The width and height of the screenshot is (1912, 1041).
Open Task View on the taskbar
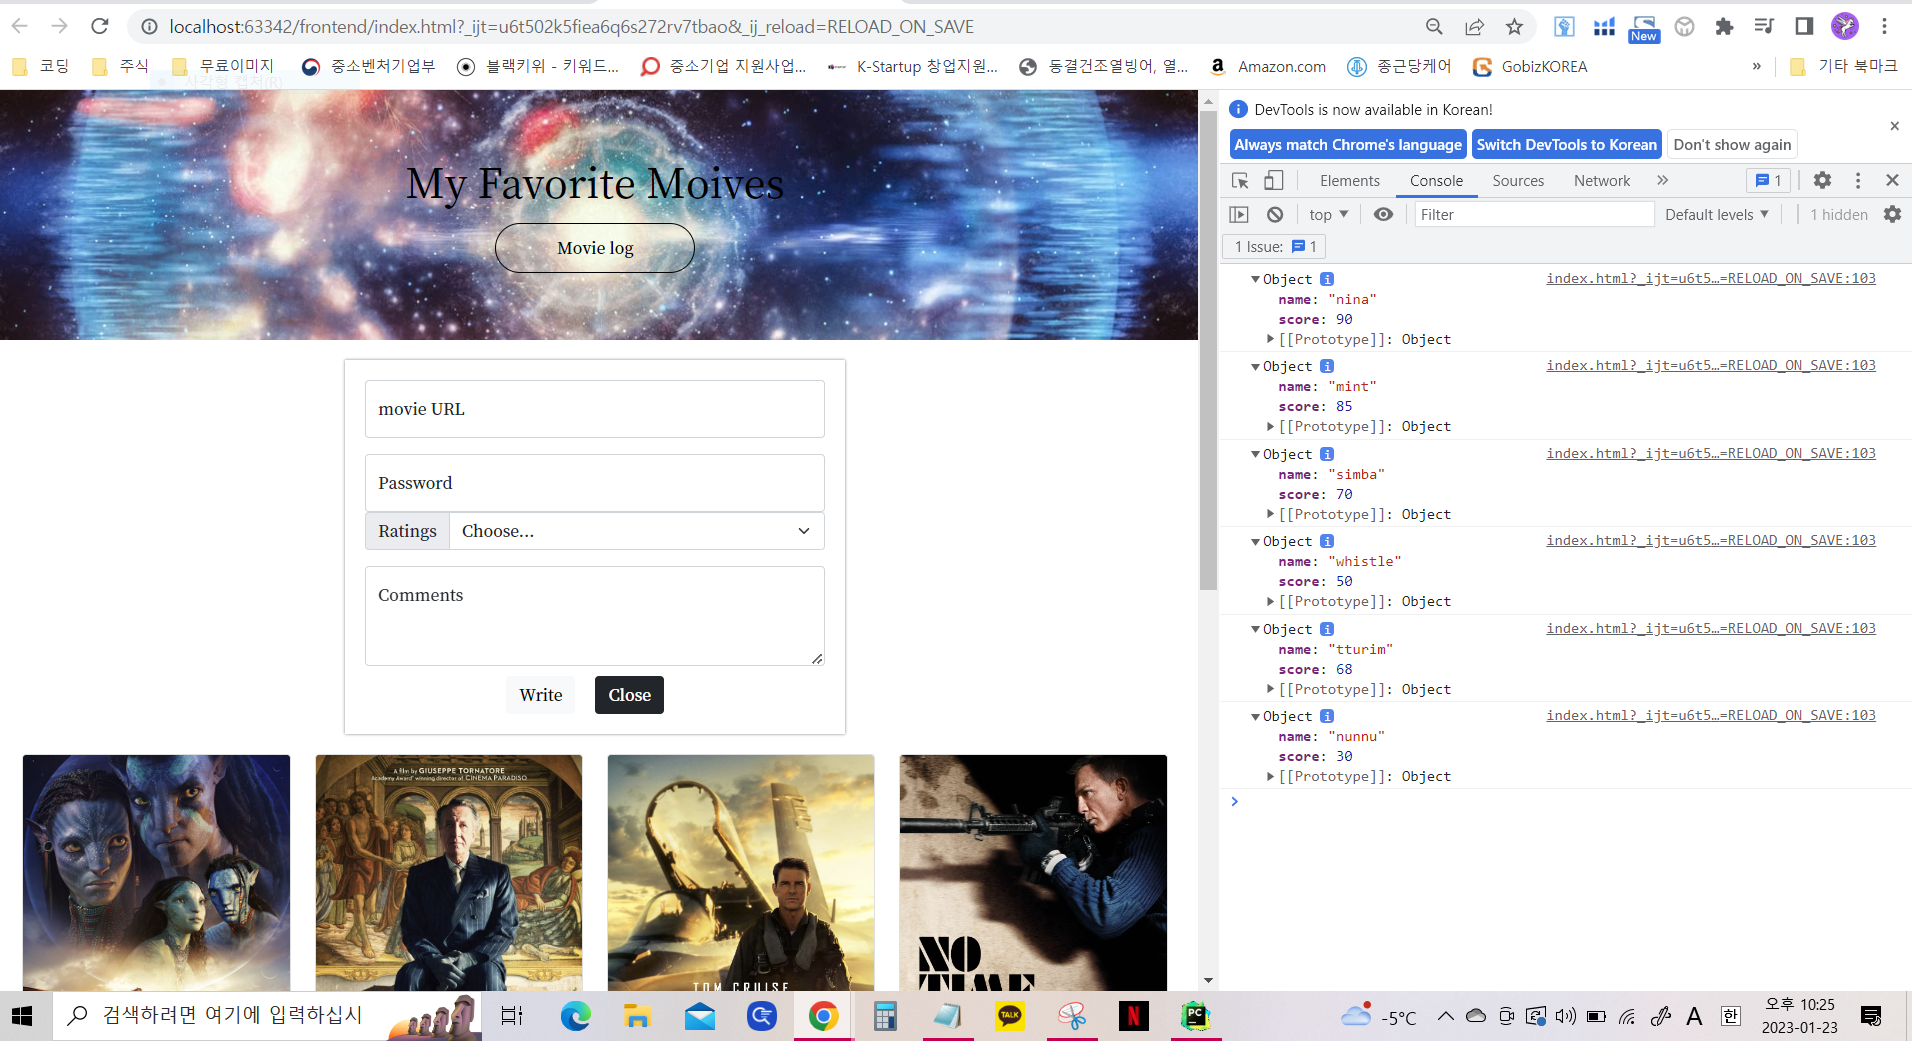(511, 1016)
